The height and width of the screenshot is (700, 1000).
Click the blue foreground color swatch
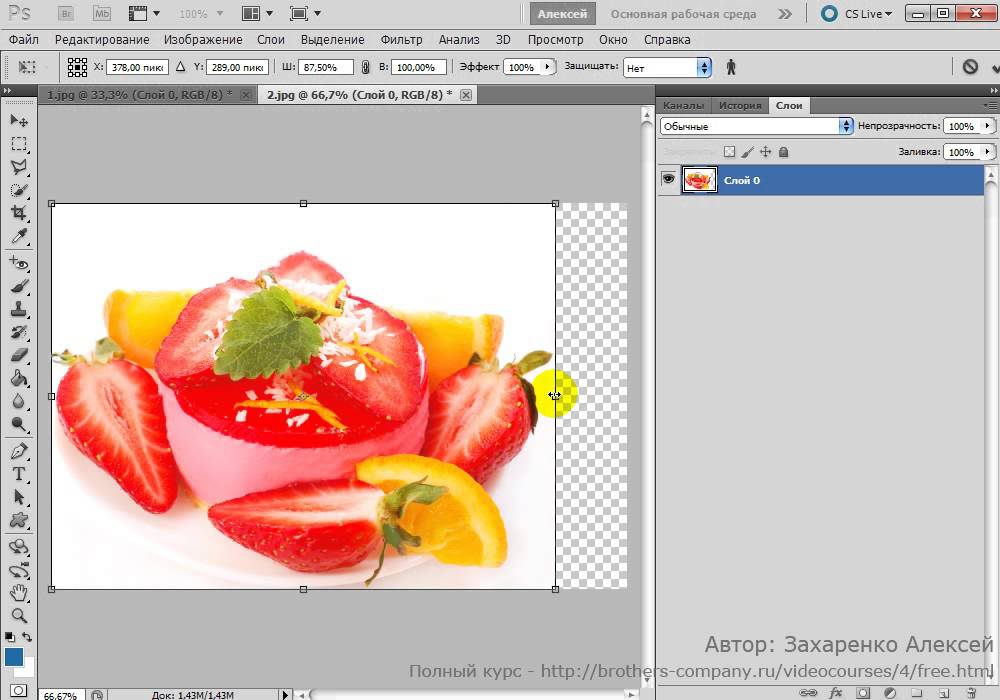click(x=13, y=657)
